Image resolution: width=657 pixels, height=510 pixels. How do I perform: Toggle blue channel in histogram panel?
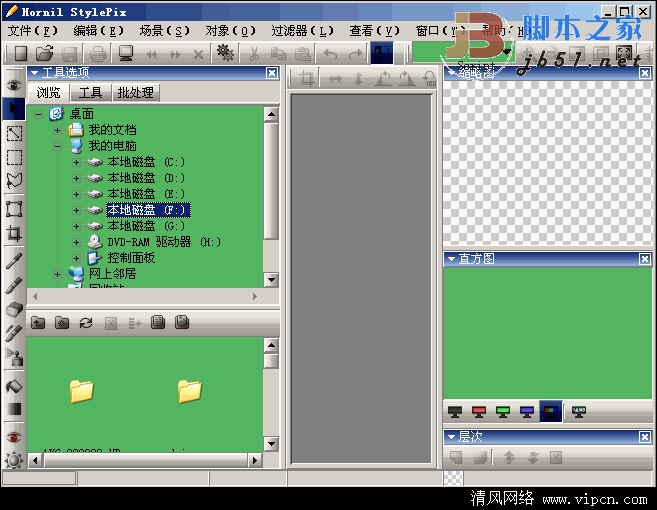(526, 411)
